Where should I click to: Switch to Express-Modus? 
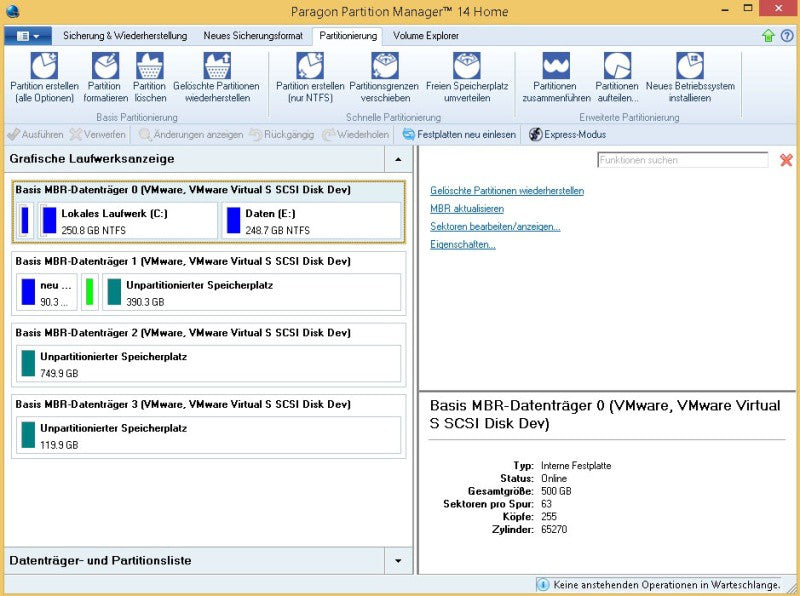pos(567,135)
